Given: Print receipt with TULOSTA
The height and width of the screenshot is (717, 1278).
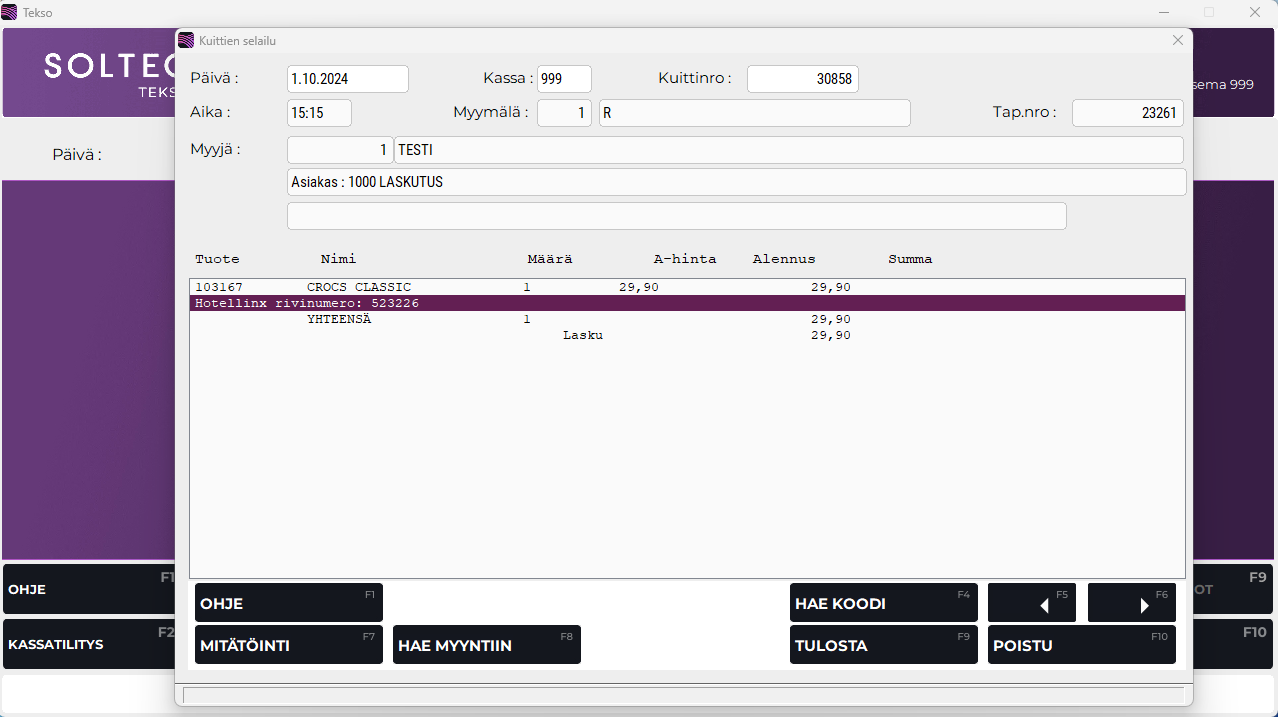Looking at the screenshot, I should click(x=883, y=645).
